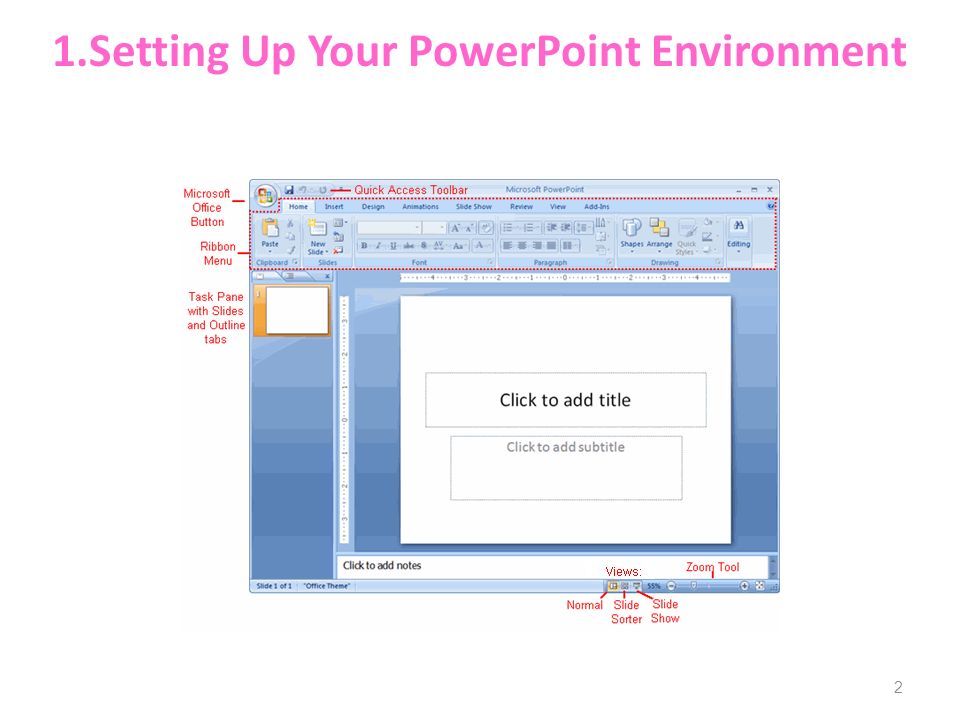960x720 pixels.
Task: Switch to Normal view in status bar
Action: 612,586
